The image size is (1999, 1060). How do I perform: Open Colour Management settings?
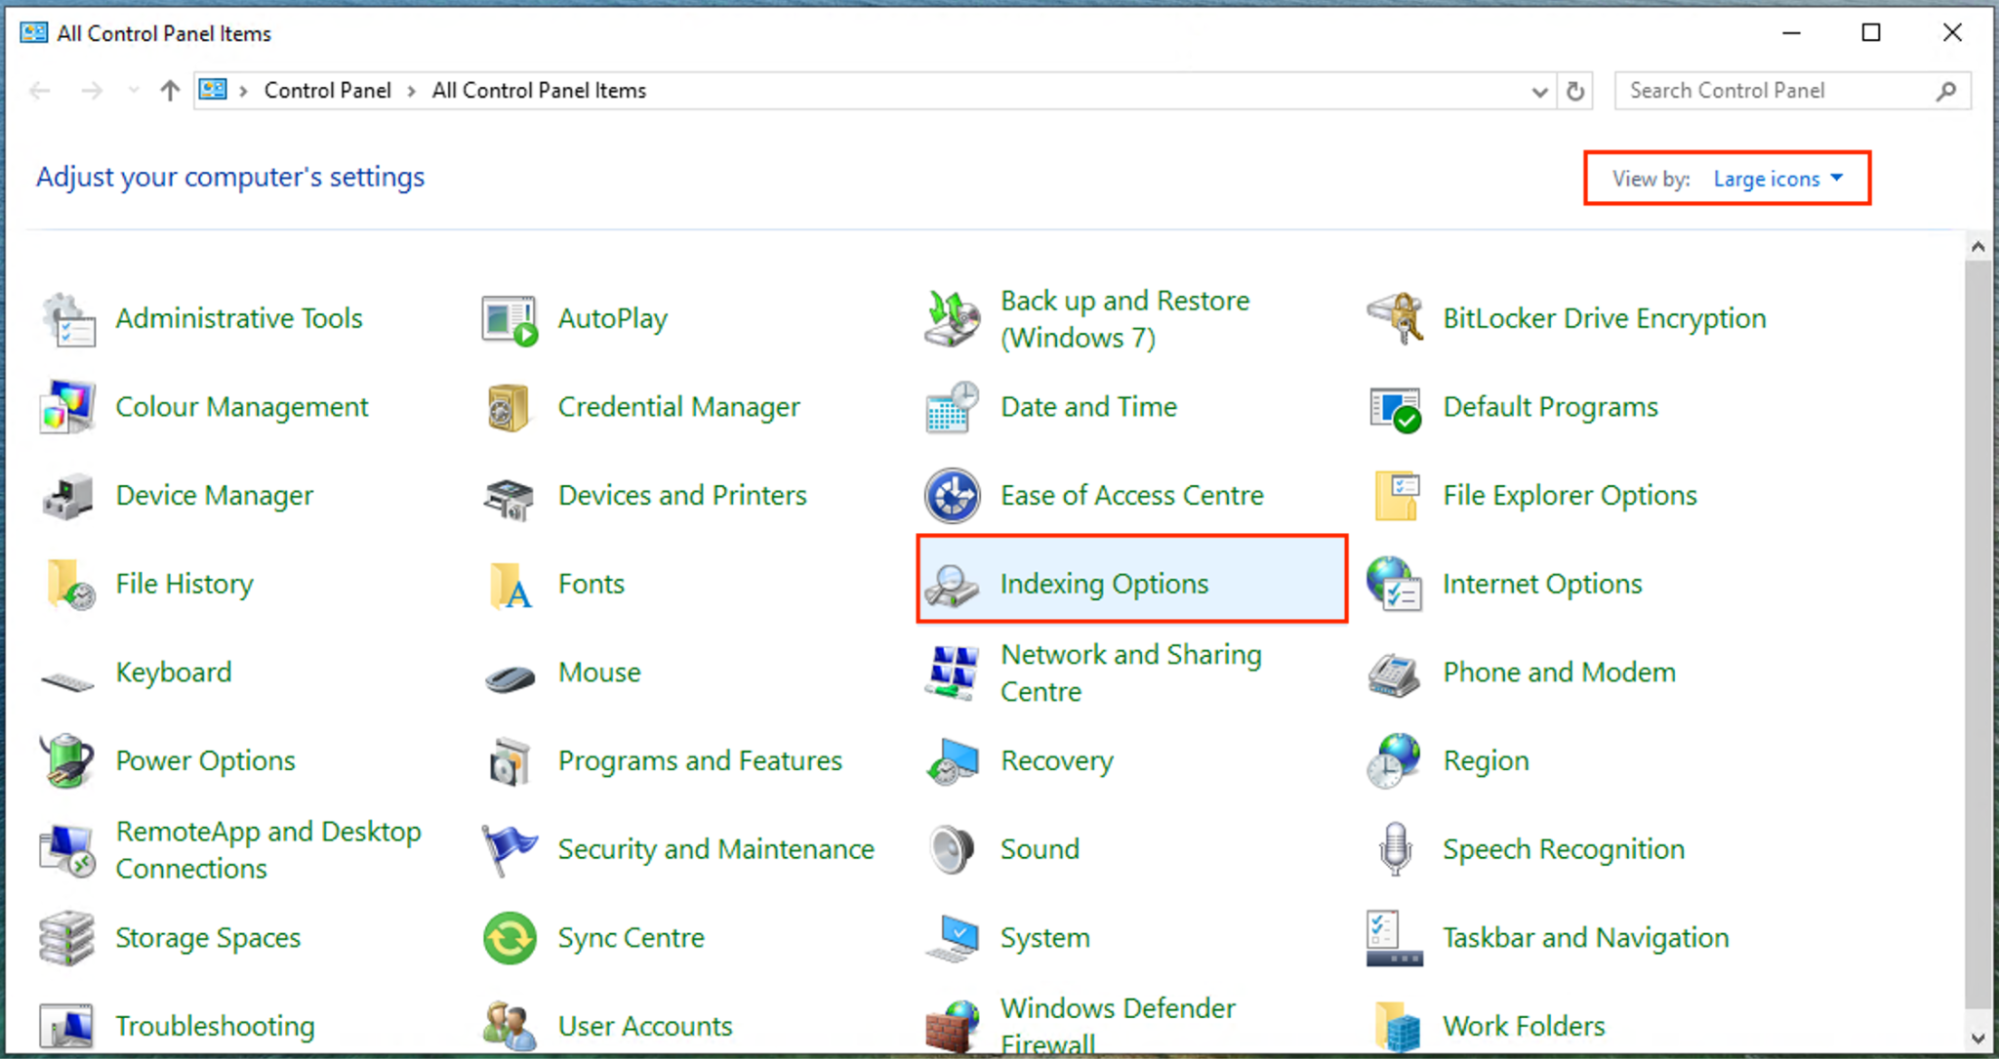tap(241, 407)
